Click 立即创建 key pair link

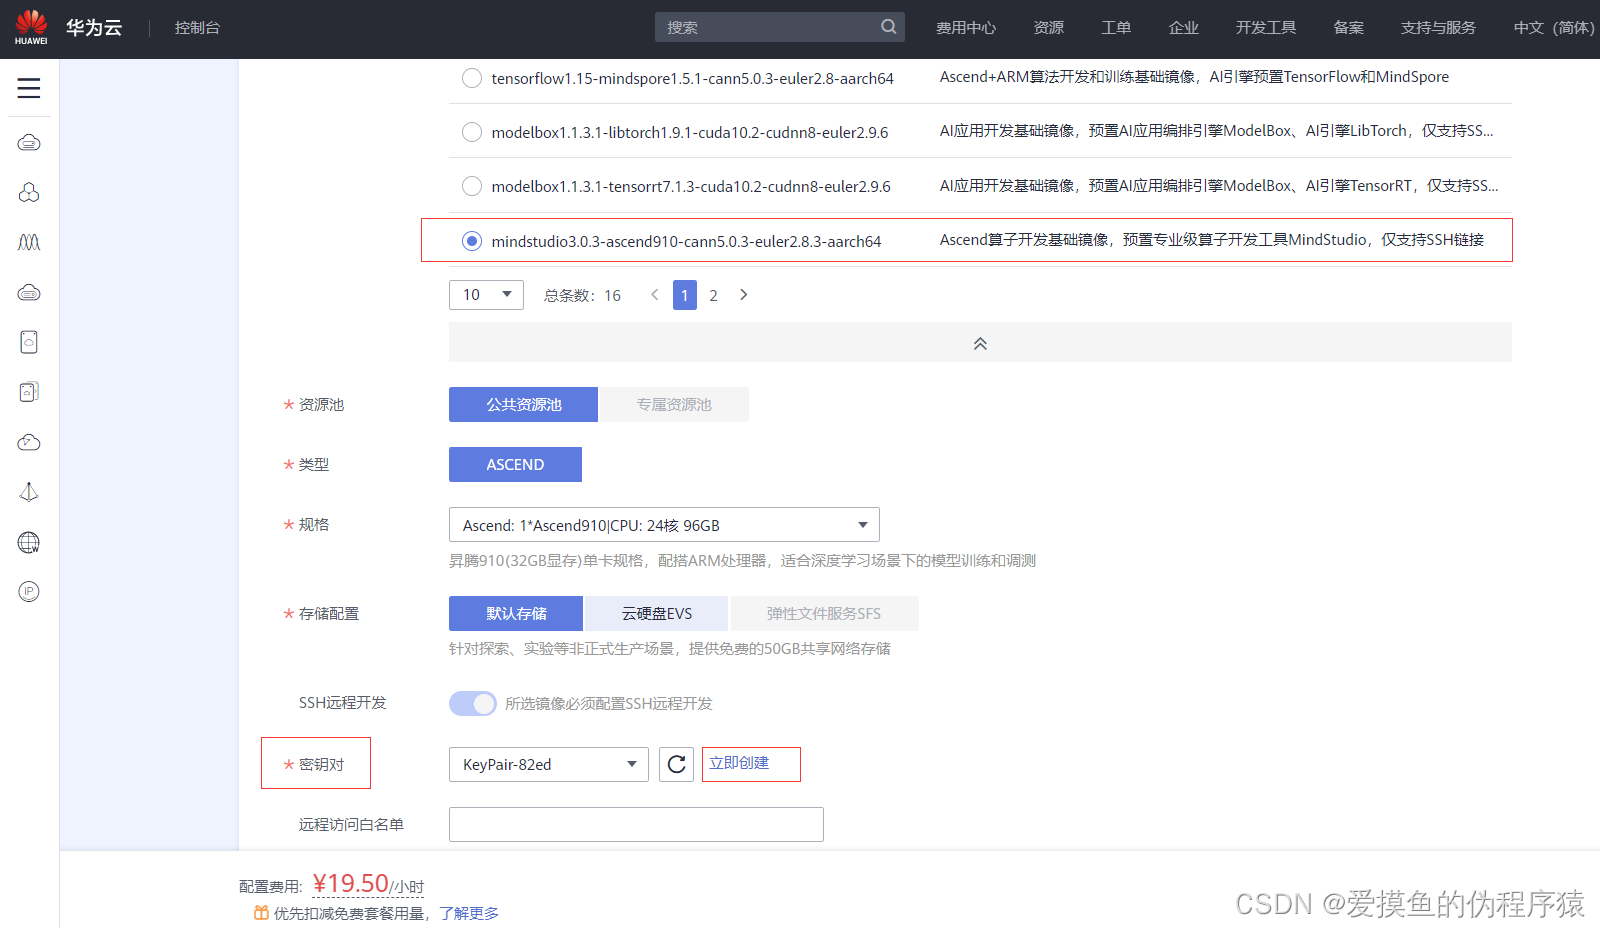739,763
